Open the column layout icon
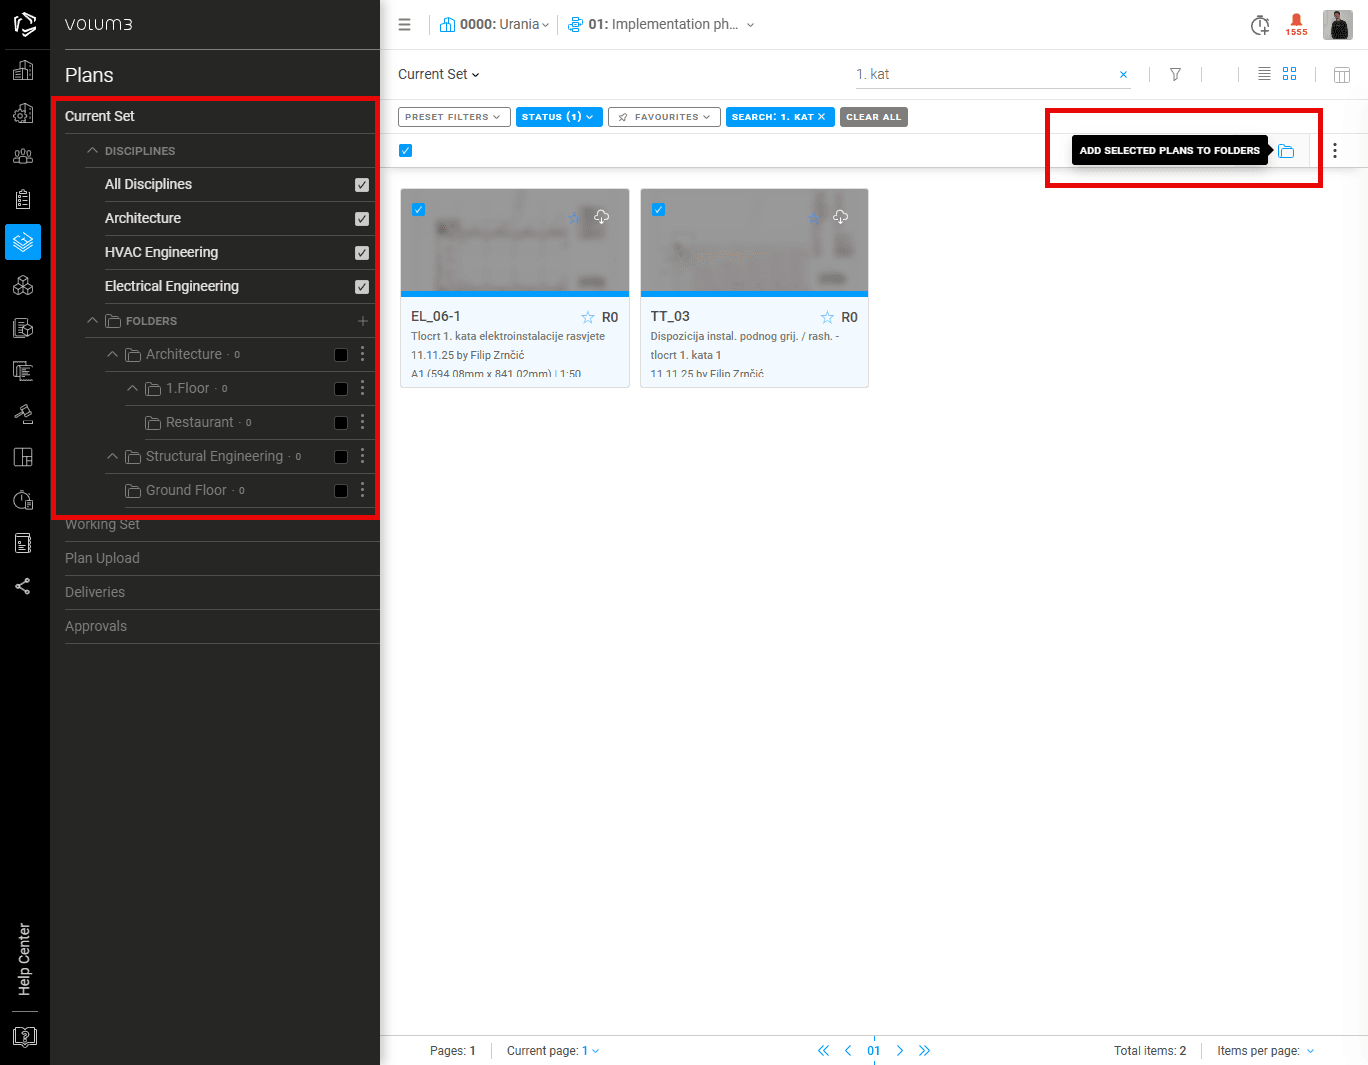1368x1065 pixels. pos(1342,75)
